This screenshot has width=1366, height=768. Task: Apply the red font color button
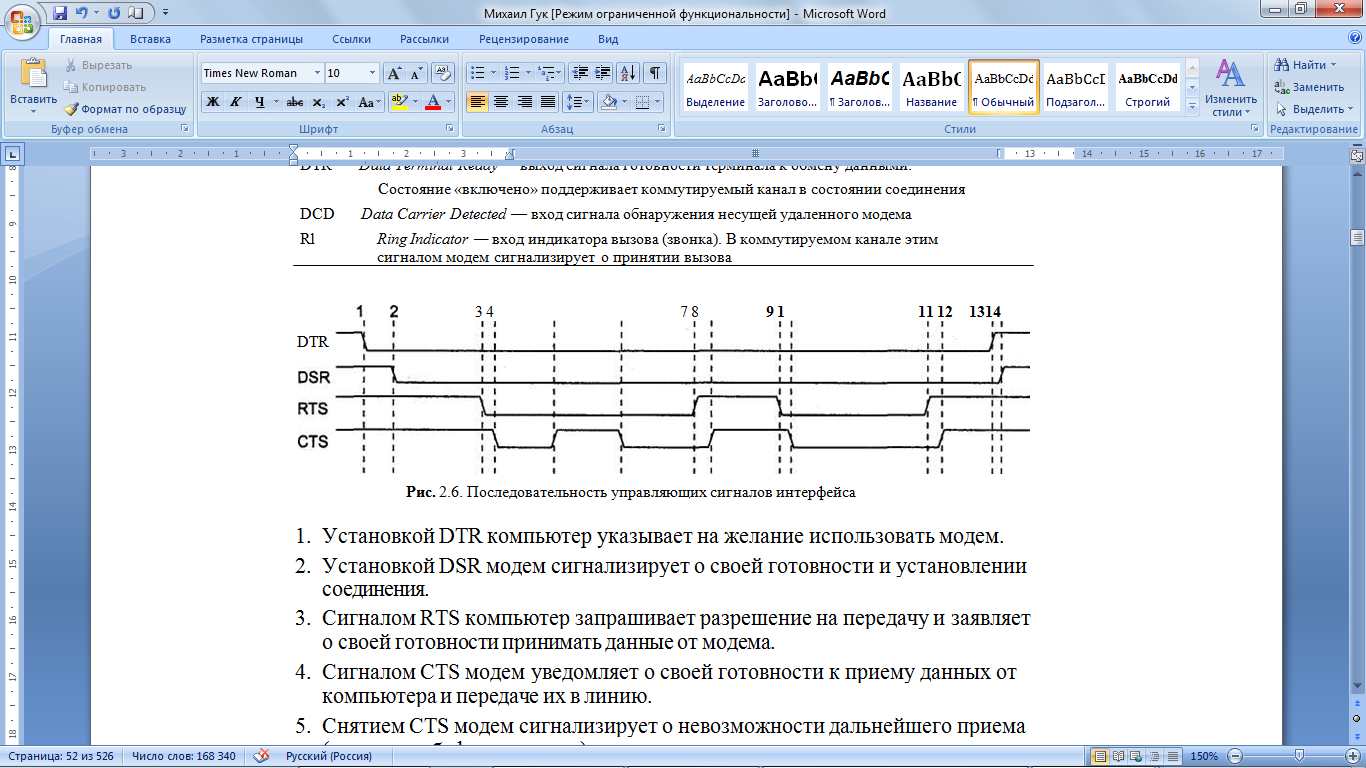pyautogui.click(x=433, y=102)
